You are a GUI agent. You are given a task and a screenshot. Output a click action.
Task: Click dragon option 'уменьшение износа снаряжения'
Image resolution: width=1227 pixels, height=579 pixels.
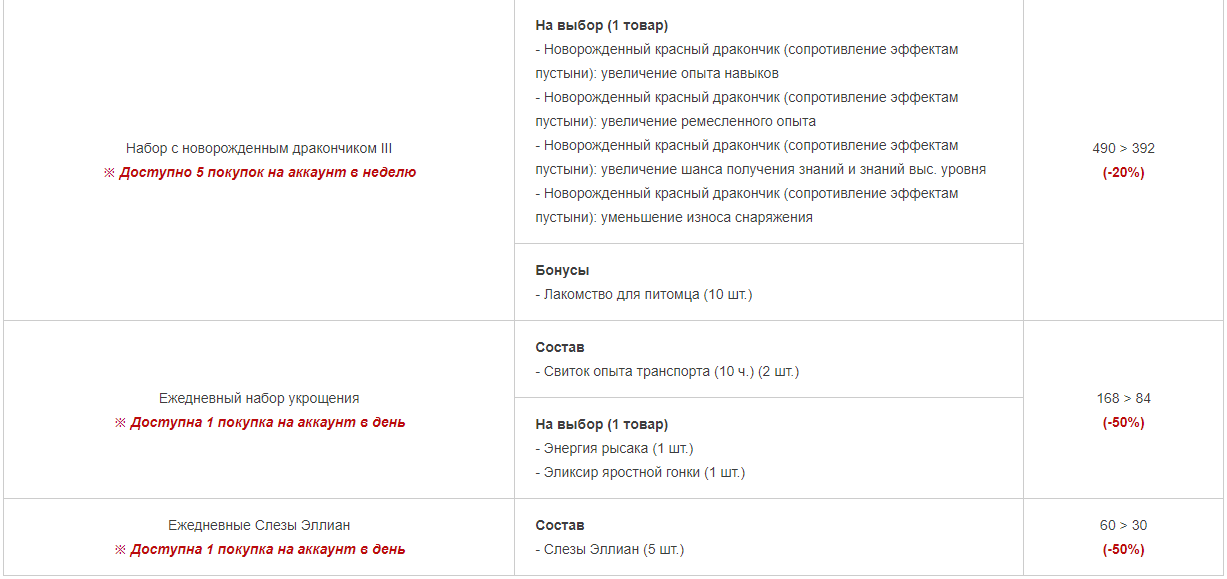[x=747, y=205]
